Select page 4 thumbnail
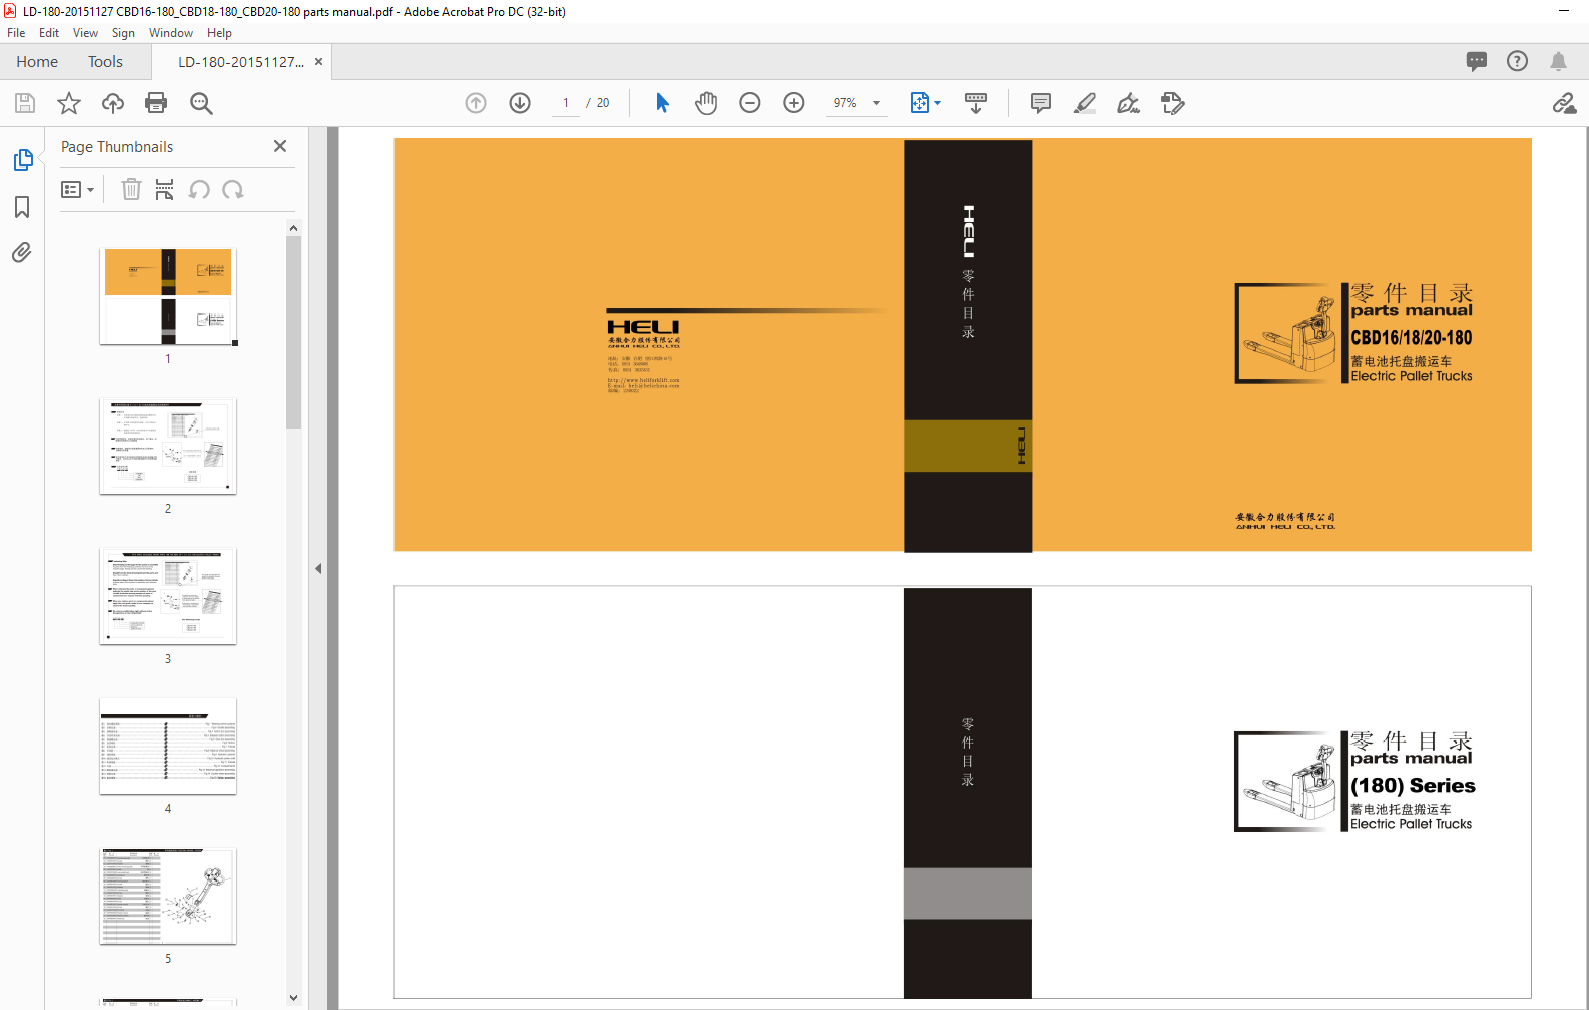 pyautogui.click(x=168, y=746)
